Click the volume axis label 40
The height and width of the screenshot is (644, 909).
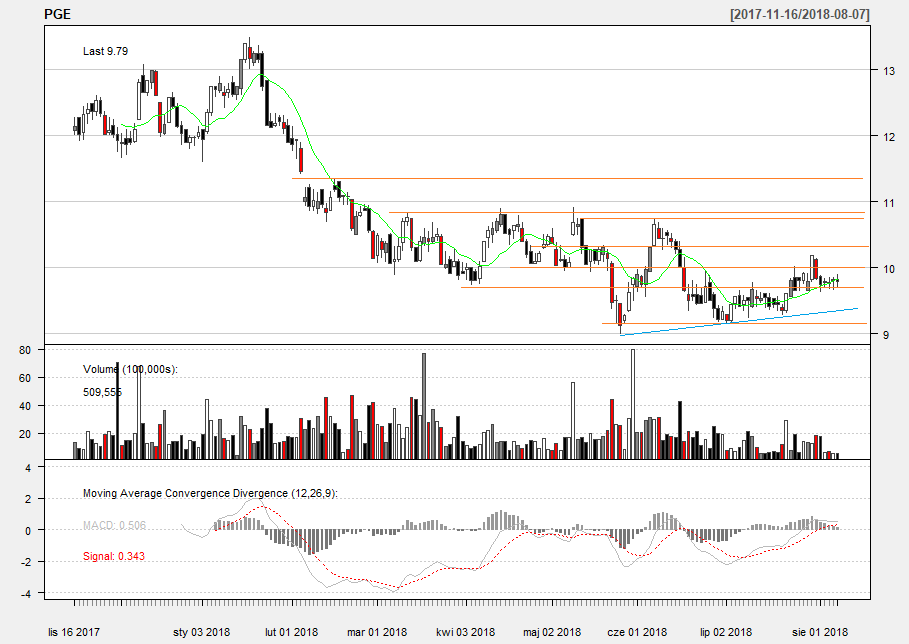tap(25, 406)
